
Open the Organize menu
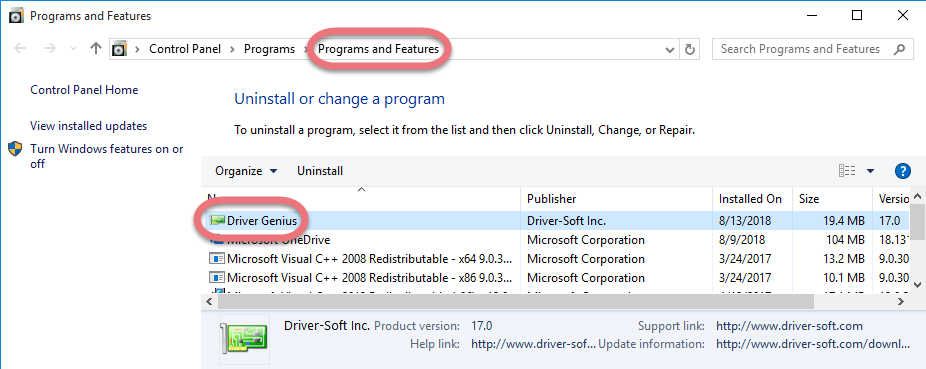click(246, 171)
